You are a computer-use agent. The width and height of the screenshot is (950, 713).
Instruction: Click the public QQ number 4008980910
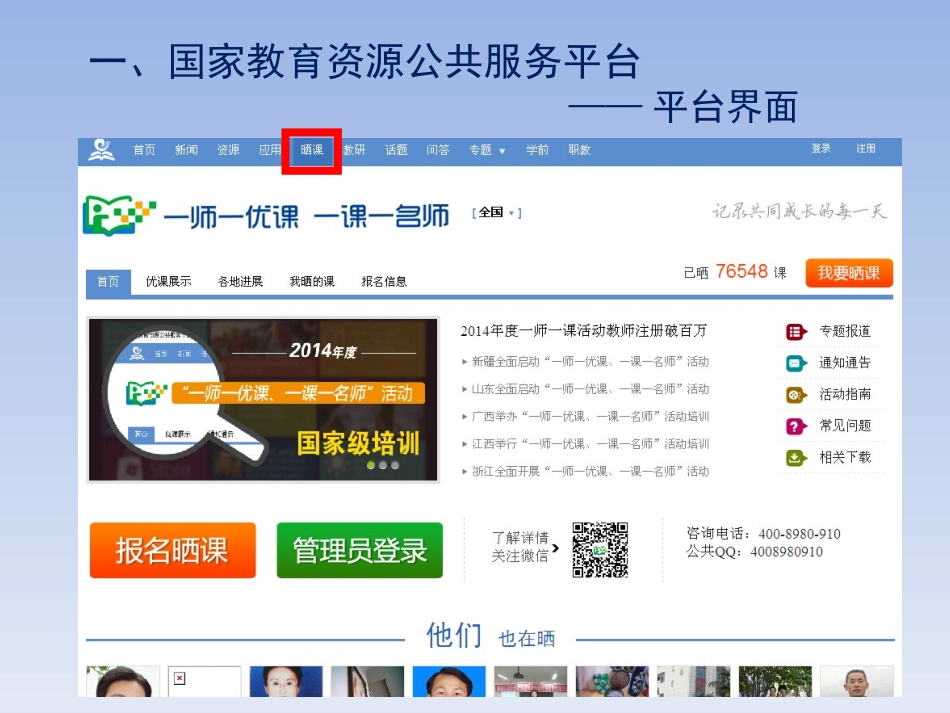786,552
